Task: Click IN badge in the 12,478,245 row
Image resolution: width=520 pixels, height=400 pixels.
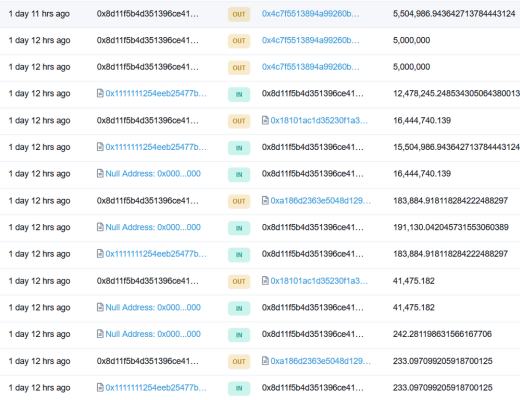Action: tap(239, 94)
